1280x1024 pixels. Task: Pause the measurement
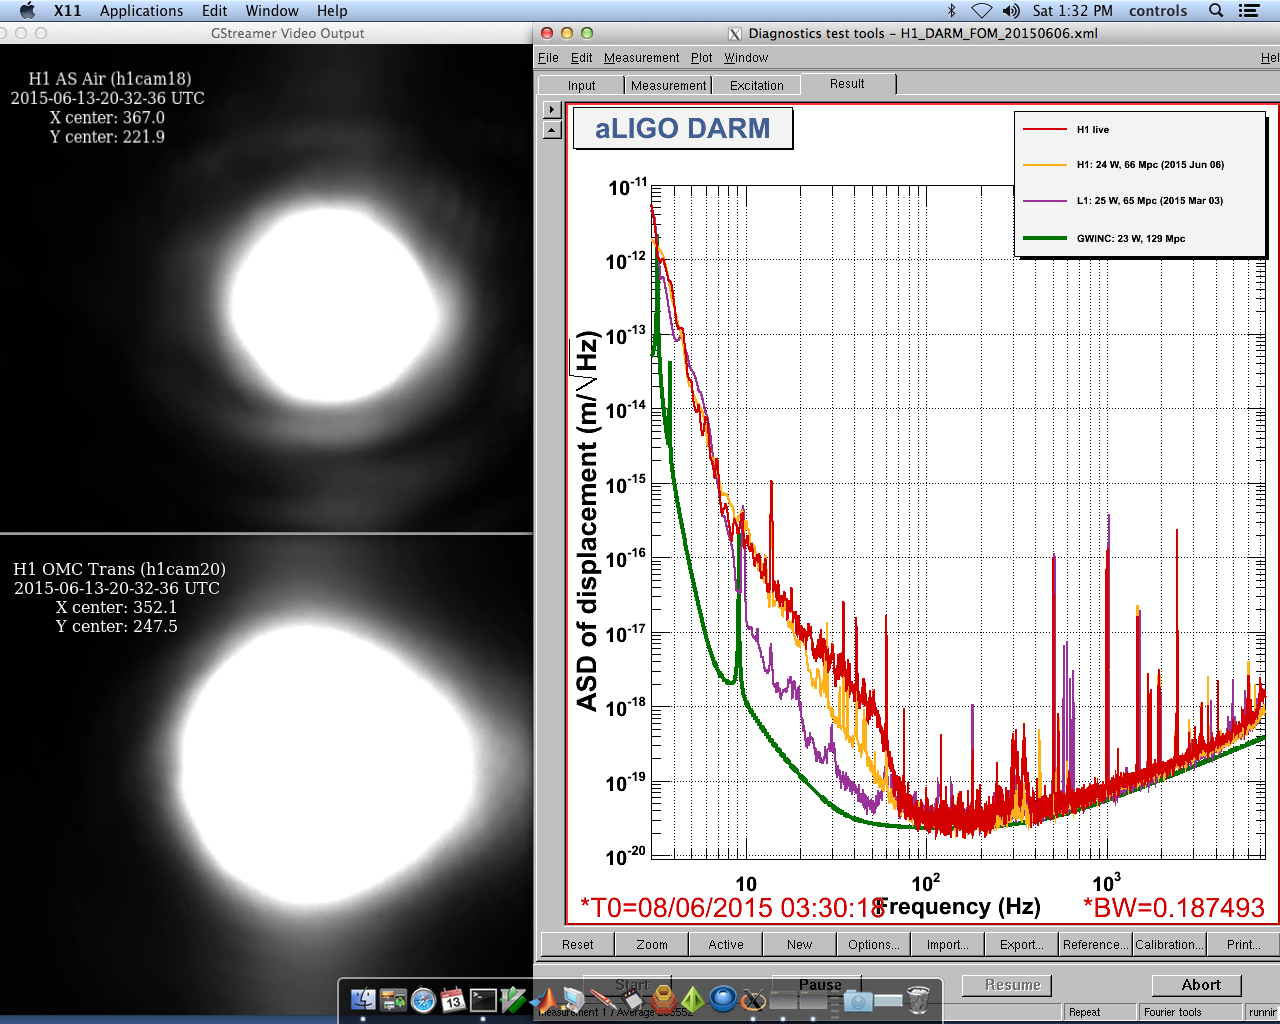(817, 985)
